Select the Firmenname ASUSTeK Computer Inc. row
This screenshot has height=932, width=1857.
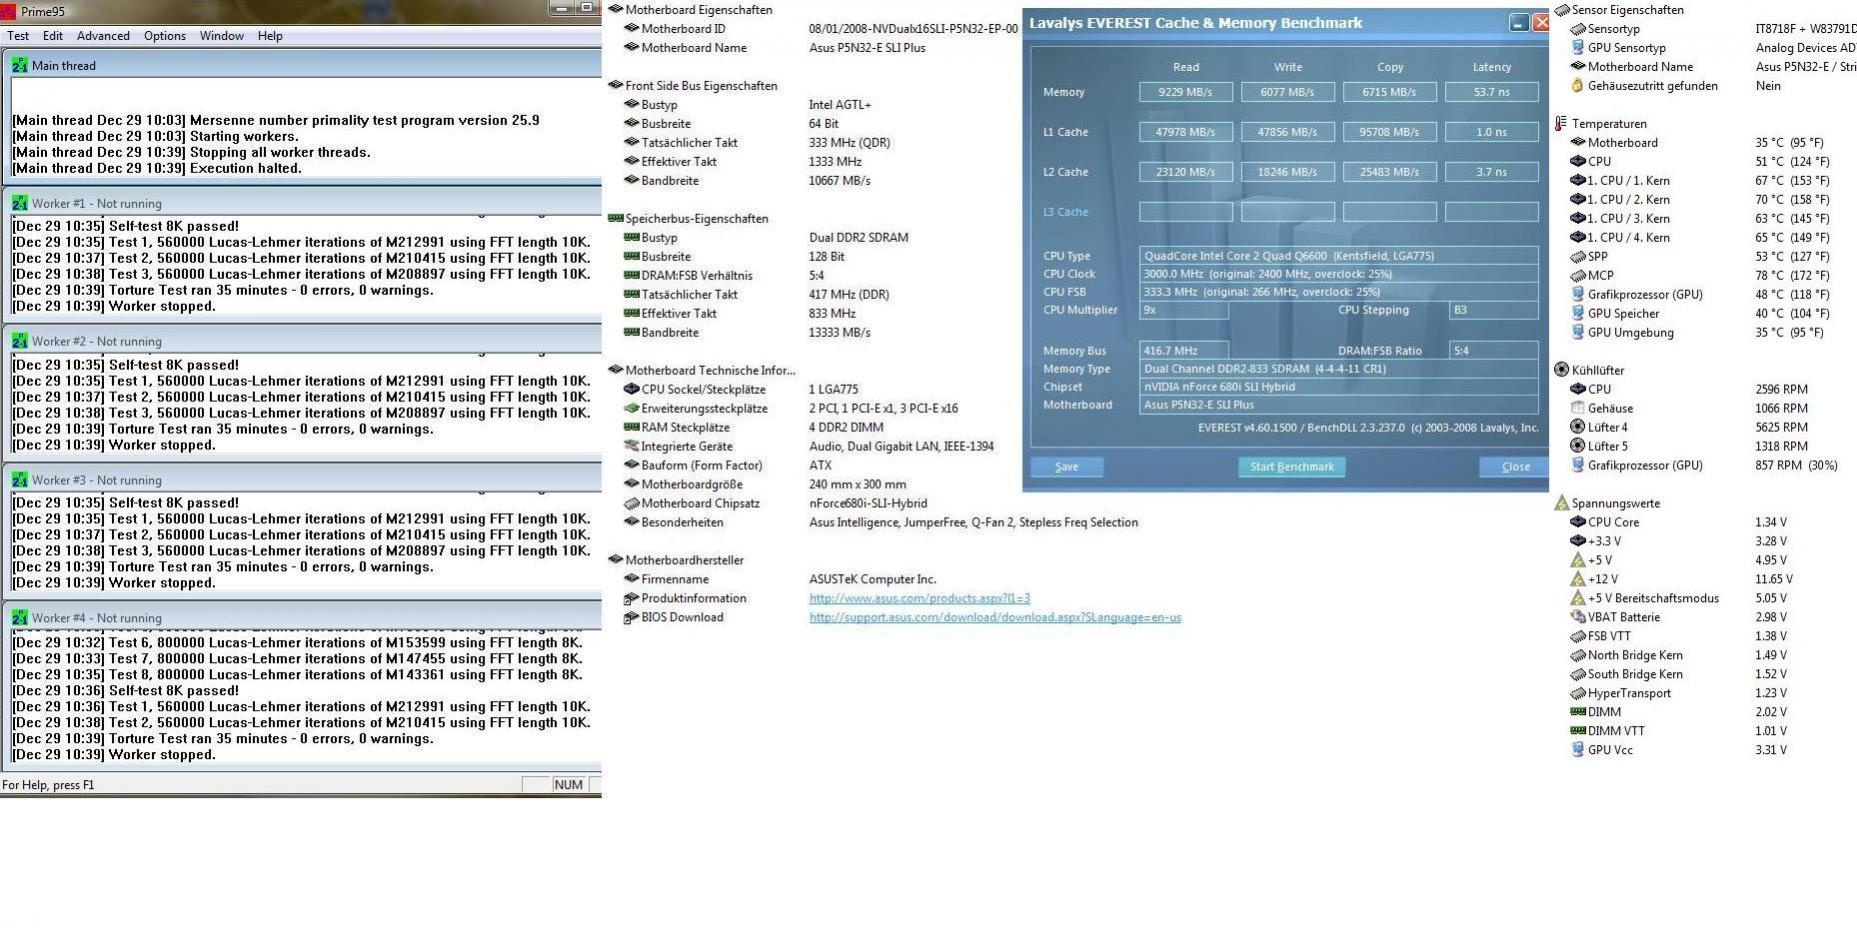coord(780,579)
